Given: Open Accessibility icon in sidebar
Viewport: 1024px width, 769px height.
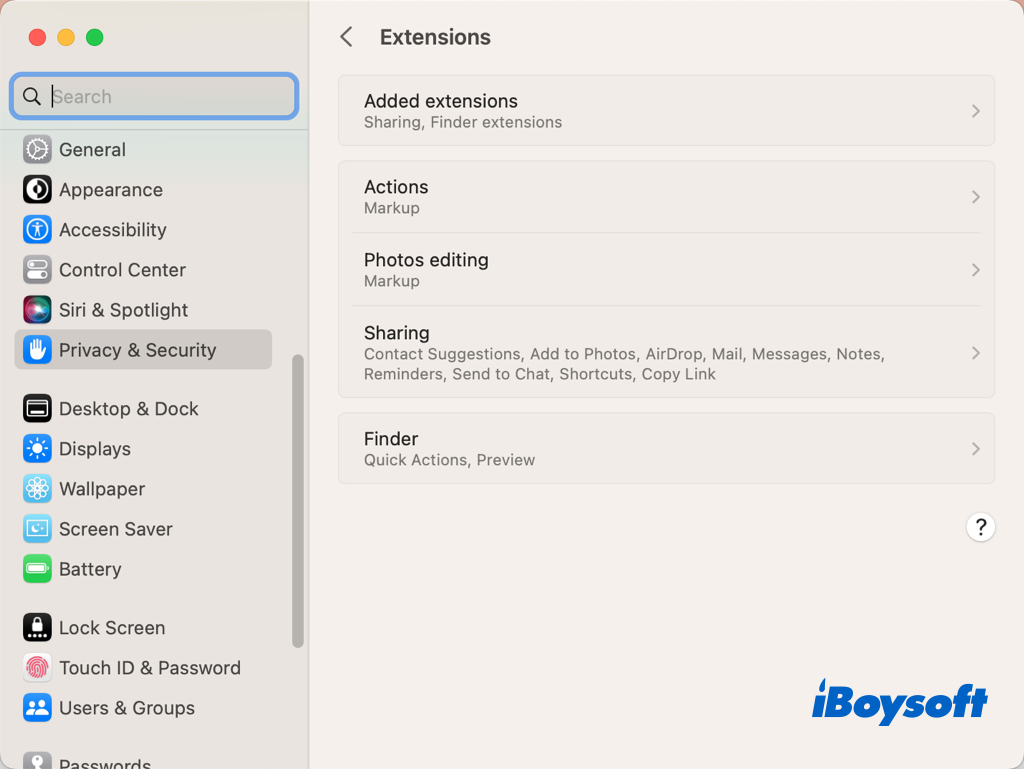Looking at the screenshot, I should [x=37, y=230].
